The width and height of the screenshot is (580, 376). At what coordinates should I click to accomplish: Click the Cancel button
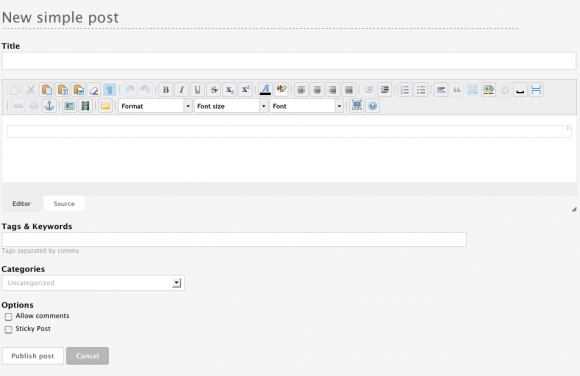coord(88,356)
